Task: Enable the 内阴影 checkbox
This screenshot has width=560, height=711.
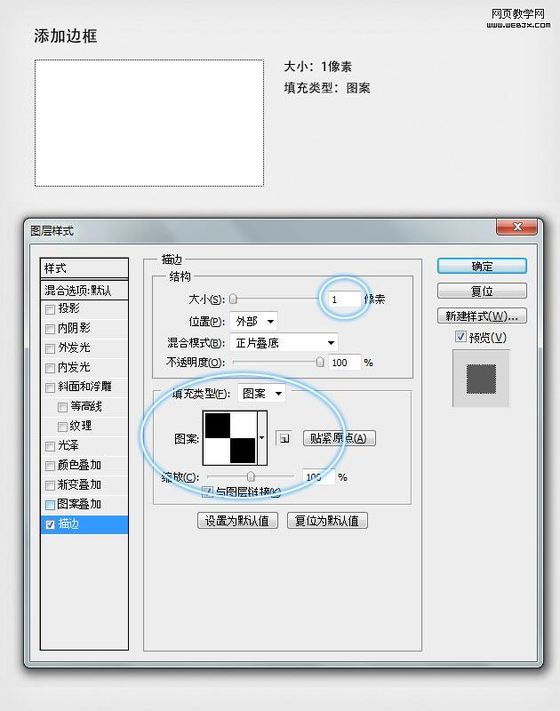Action: tap(50, 329)
